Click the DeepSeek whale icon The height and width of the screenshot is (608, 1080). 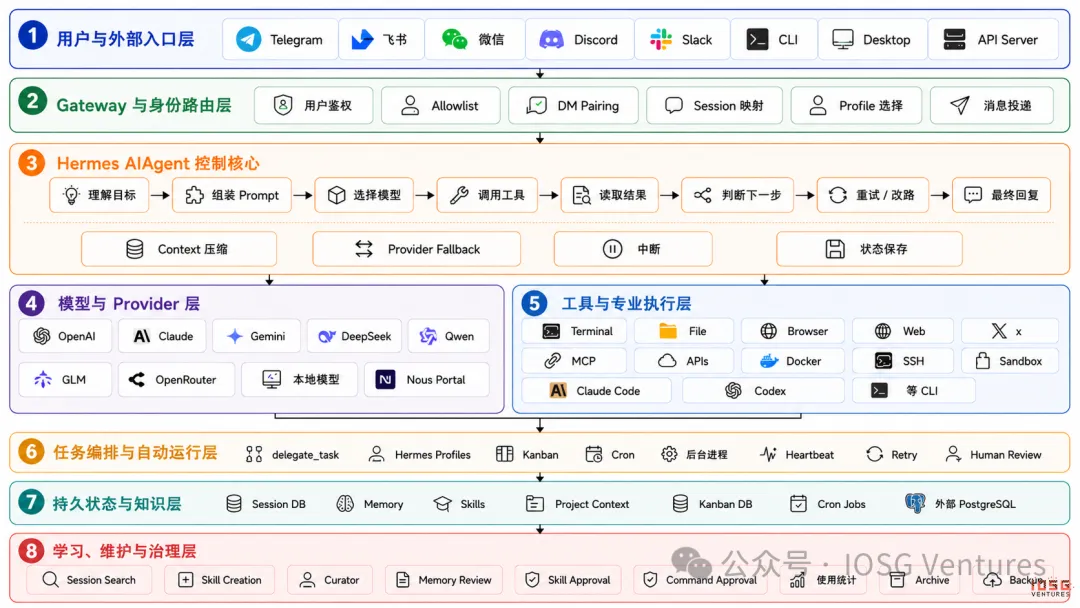pos(326,336)
